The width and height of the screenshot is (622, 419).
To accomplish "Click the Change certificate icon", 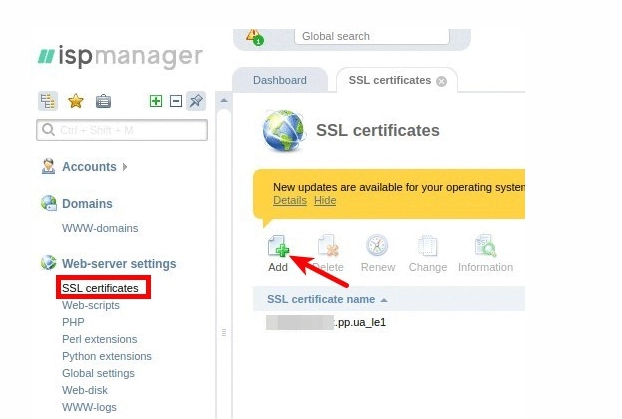I will point(428,246).
